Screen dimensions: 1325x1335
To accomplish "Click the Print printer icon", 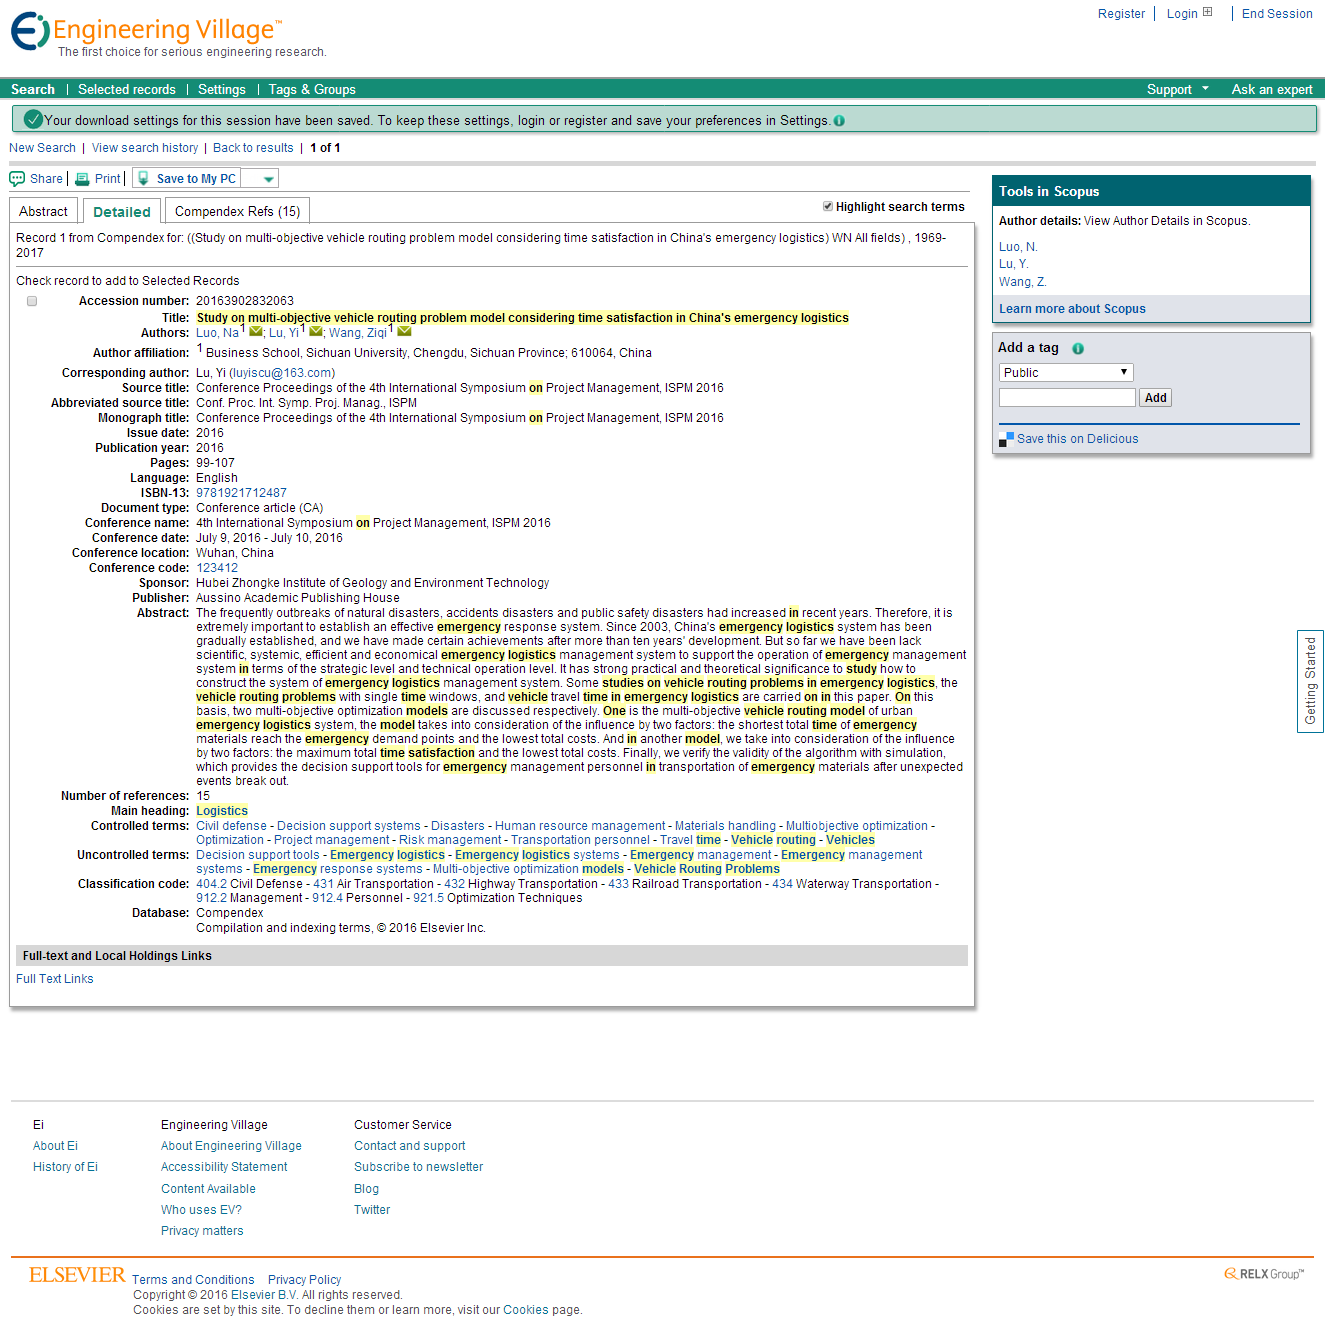I will point(82,179).
